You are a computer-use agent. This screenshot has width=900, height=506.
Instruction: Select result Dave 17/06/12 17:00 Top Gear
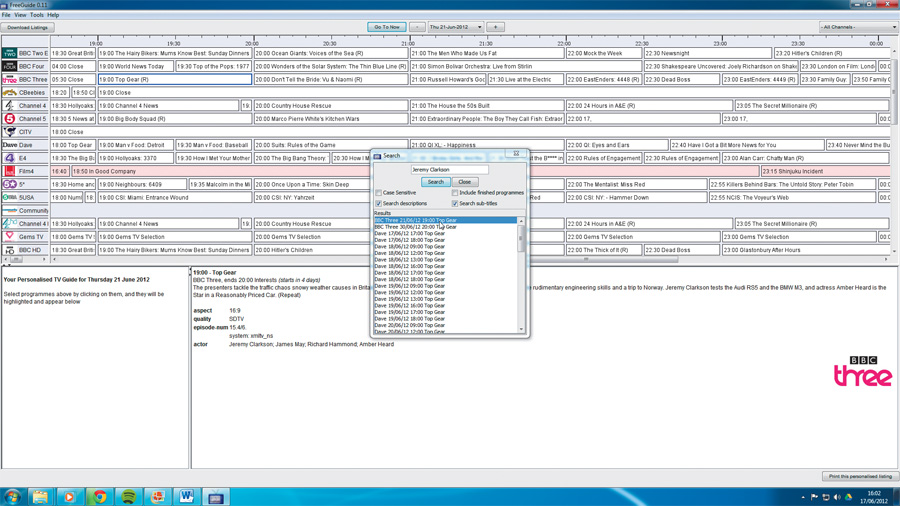(x=445, y=233)
